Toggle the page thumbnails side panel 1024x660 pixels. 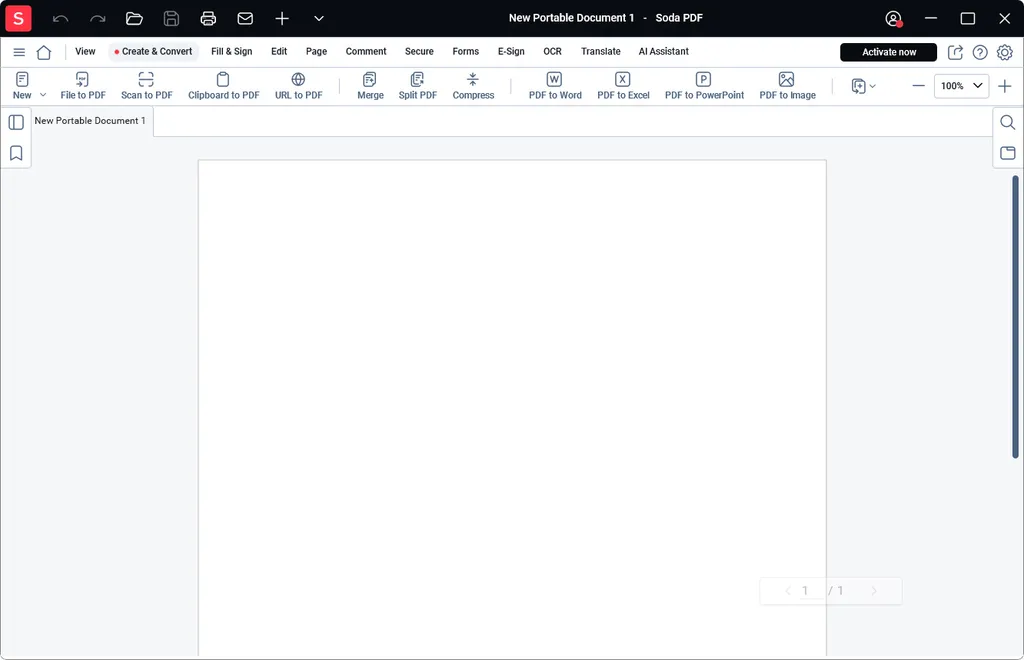pyautogui.click(x=16, y=122)
